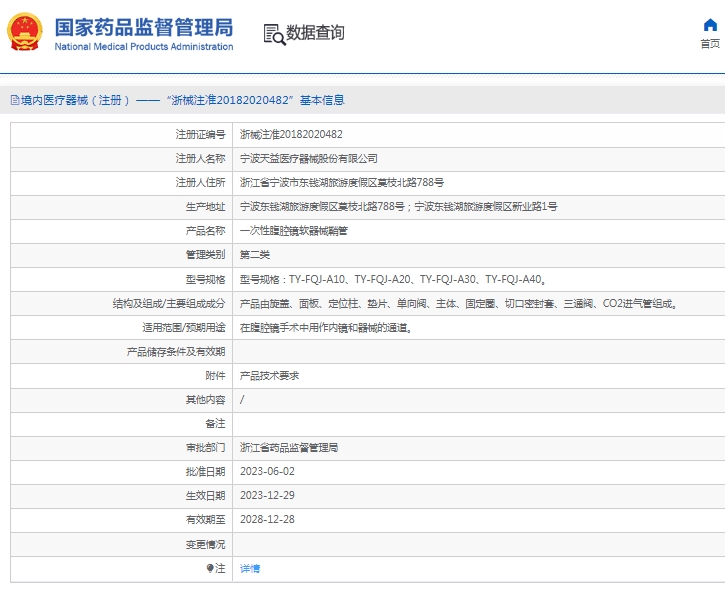725x590 pixels.
Task: Click approval department 浙江省药品监督管理局
Action: [289, 448]
